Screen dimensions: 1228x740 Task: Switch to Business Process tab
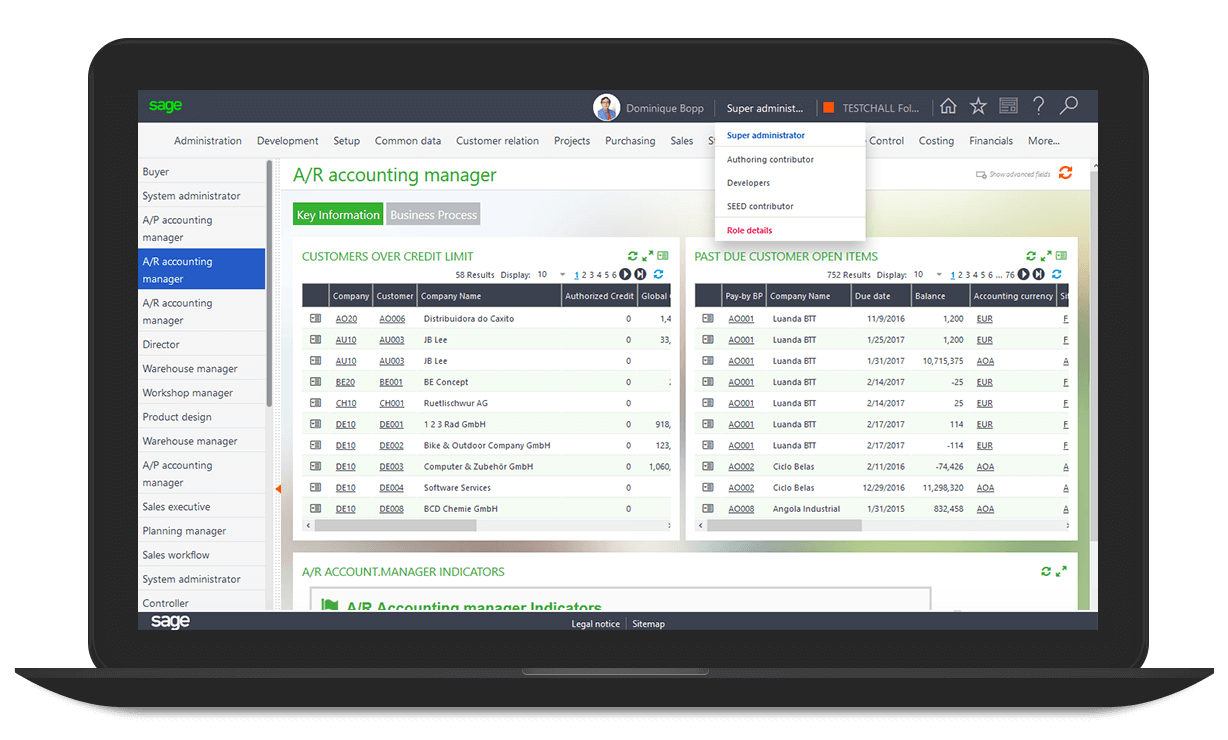(x=434, y=214)
